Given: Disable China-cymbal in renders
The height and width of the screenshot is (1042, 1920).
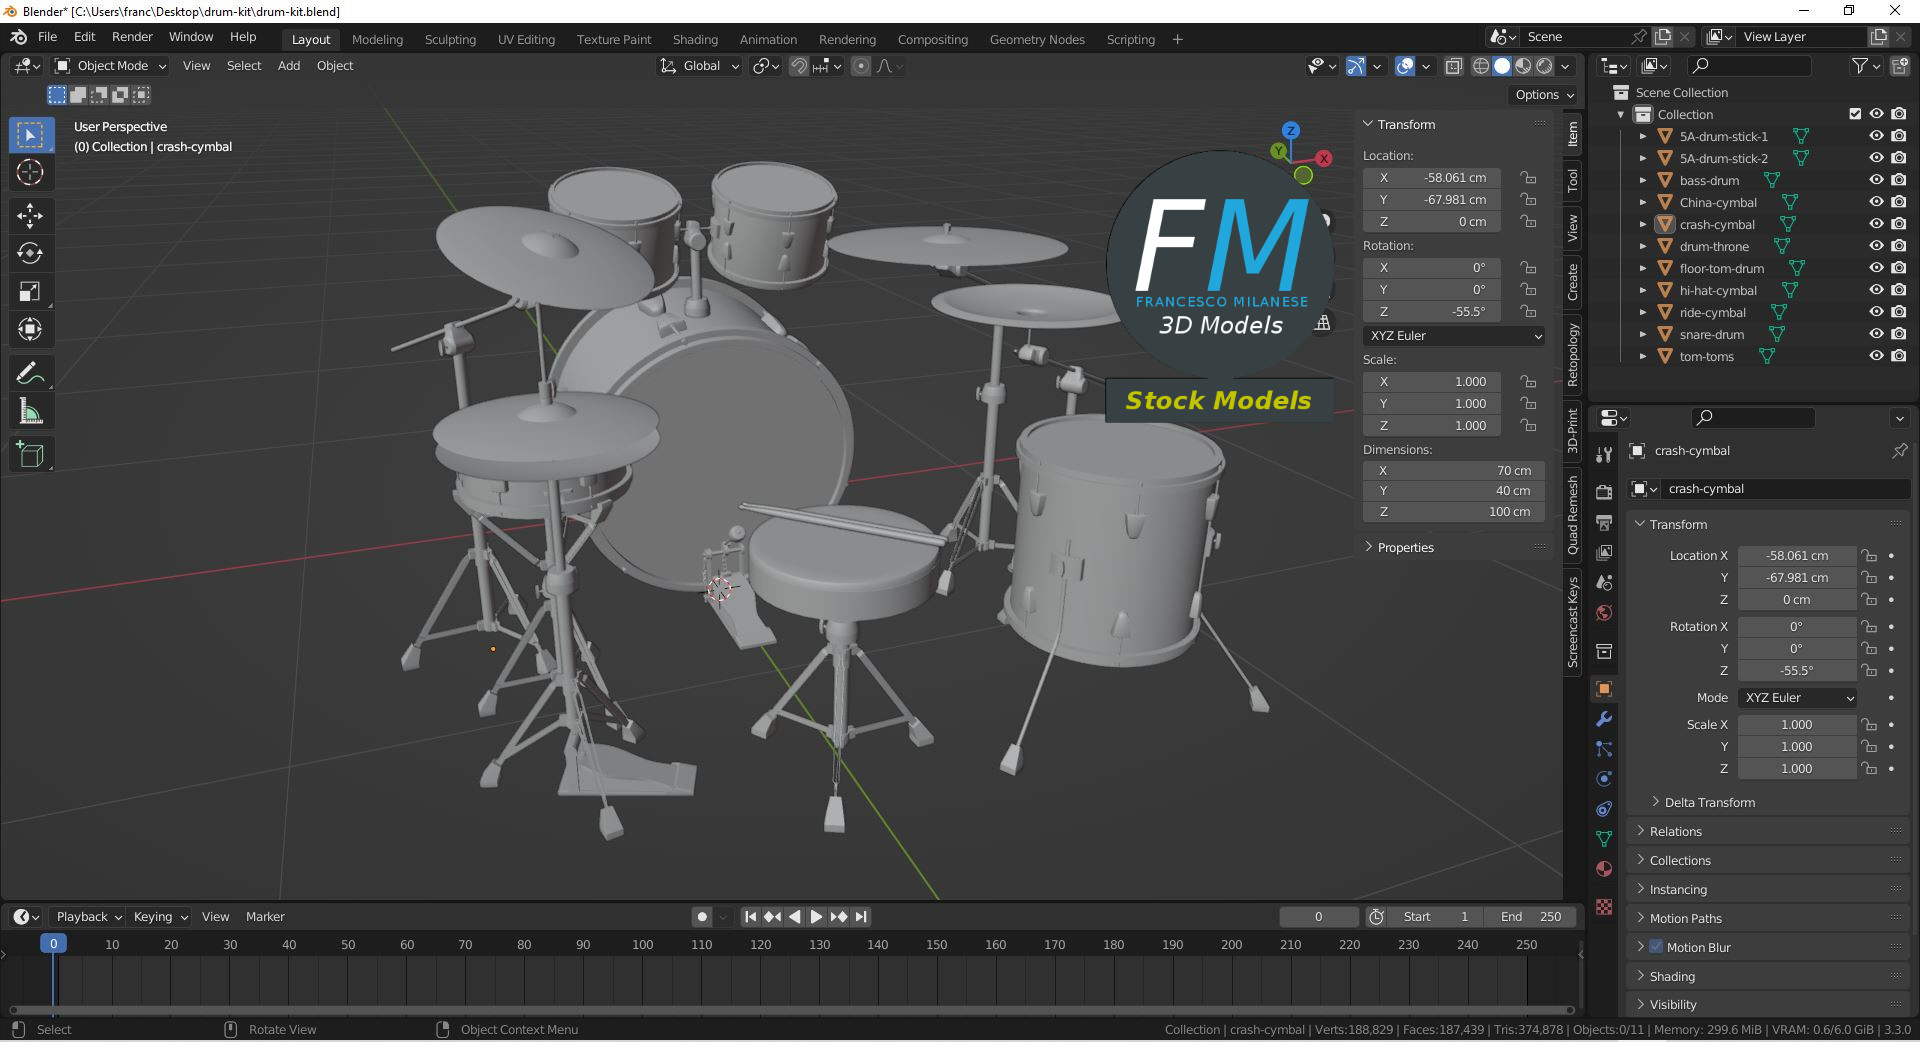Looking at the screenshot, I should tap(1899, 203).
